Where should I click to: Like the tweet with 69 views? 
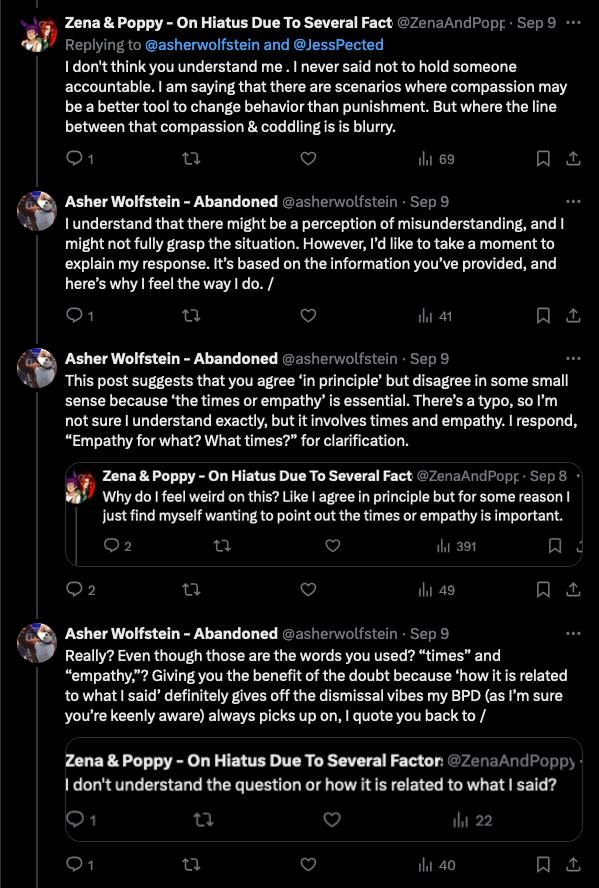pos(308,159)
